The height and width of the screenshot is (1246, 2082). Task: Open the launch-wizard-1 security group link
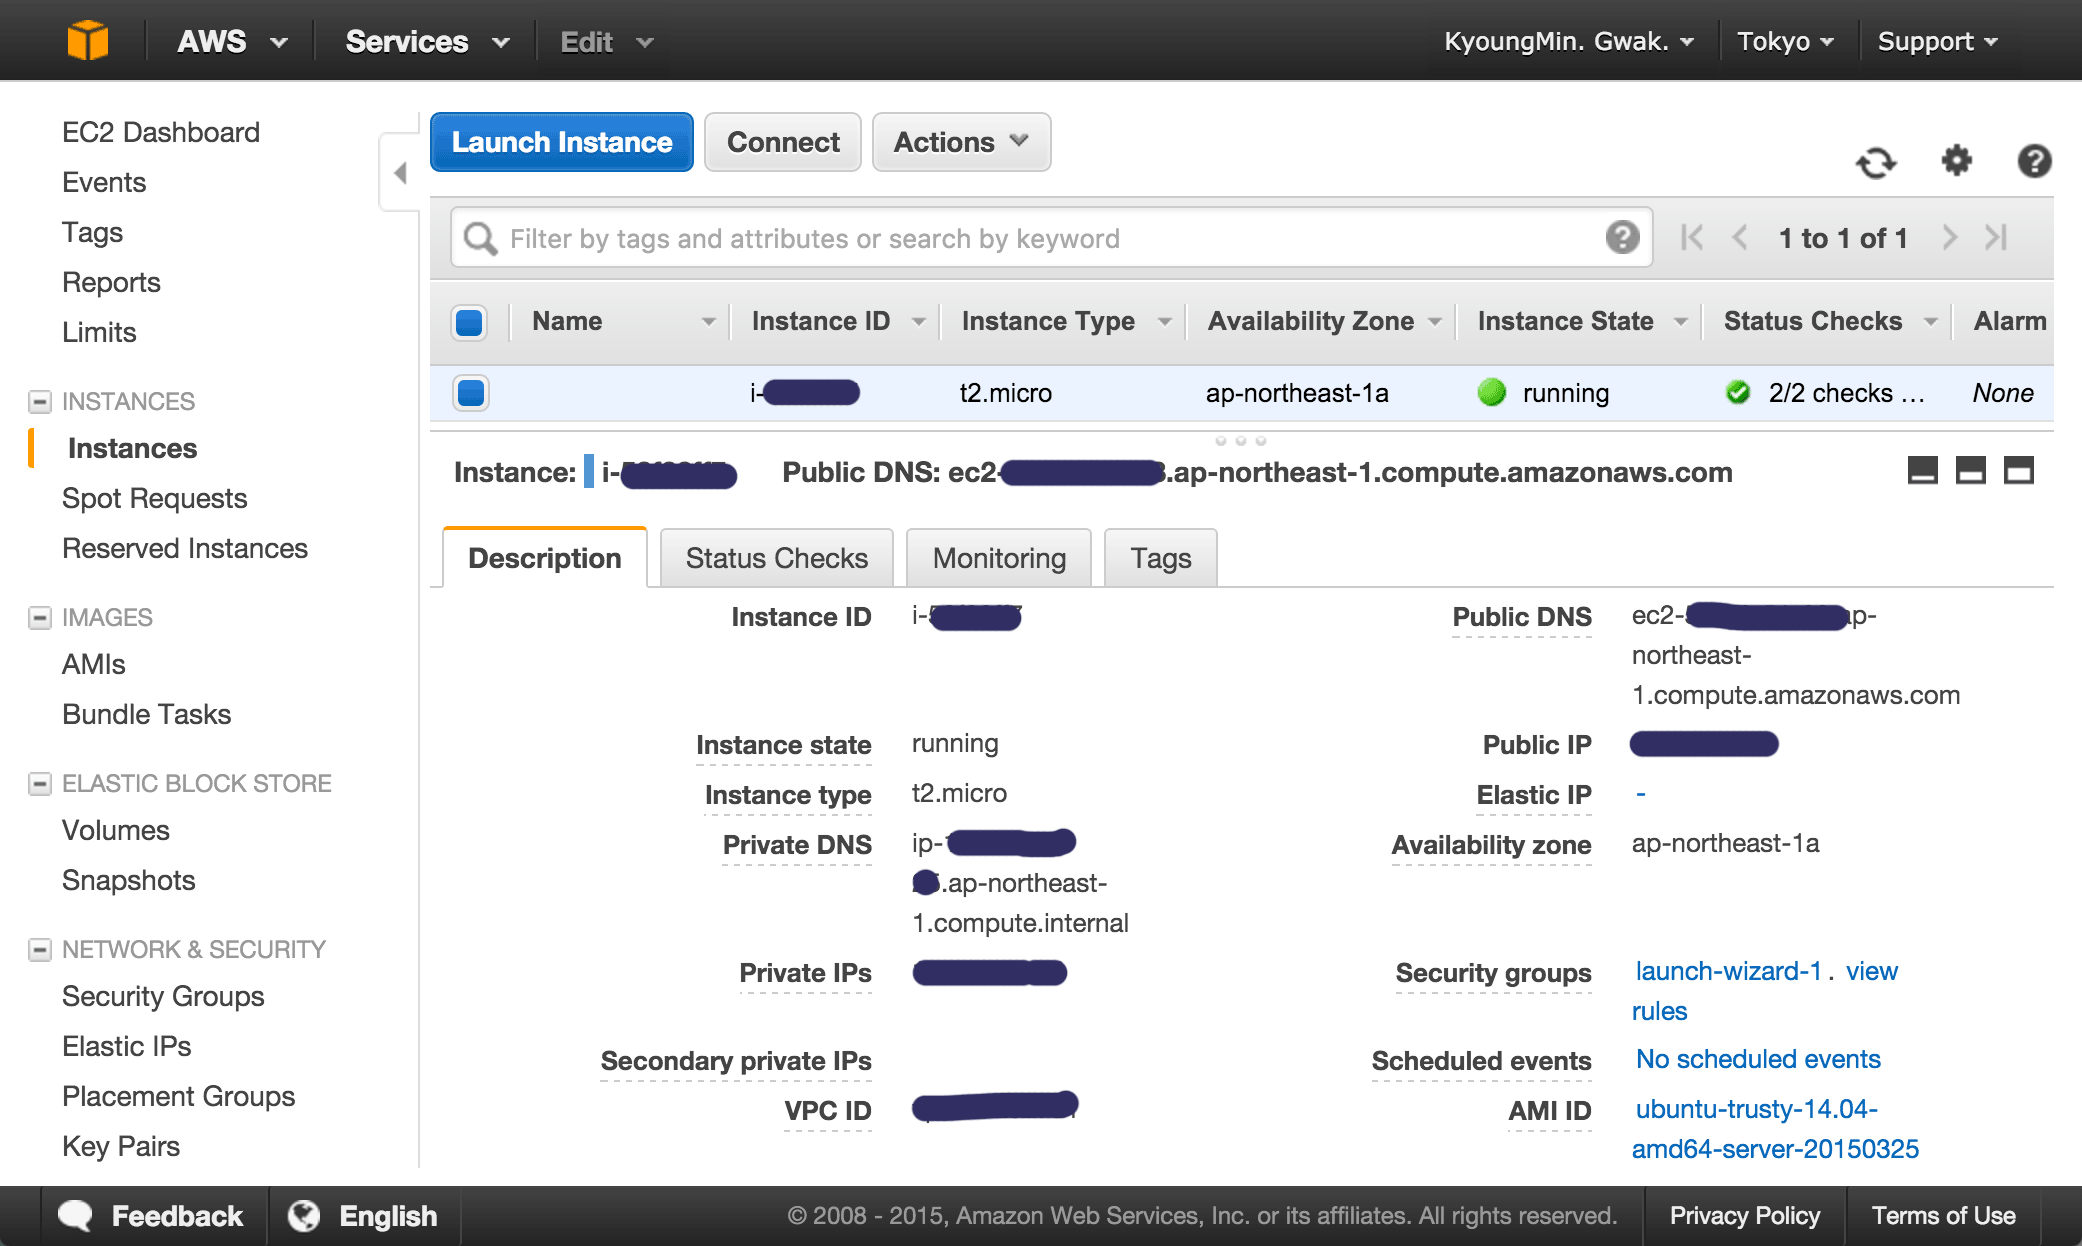tap(1729, 971)
